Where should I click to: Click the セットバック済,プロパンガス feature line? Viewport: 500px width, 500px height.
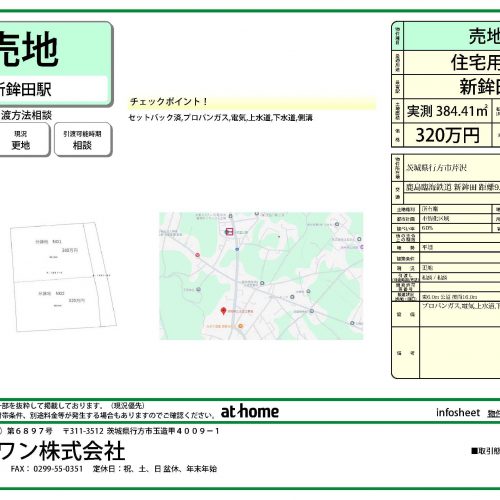pos(220,117)
